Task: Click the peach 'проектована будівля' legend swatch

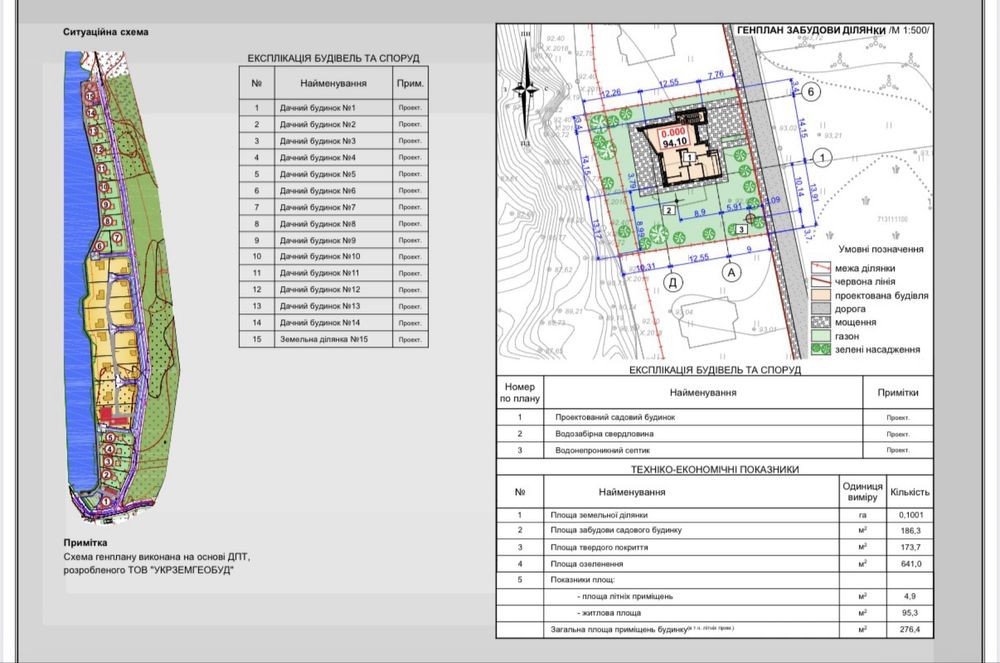Action: [x=820, y=296]
